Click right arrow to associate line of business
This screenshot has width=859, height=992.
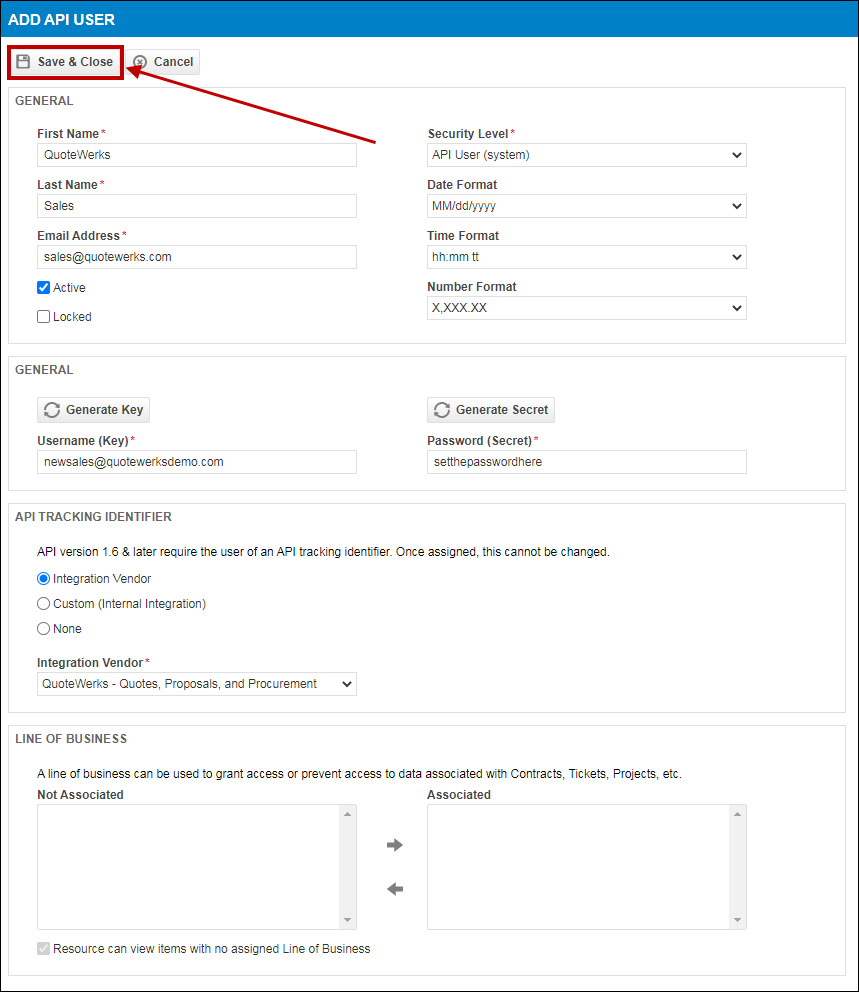(x=395, y=845)
